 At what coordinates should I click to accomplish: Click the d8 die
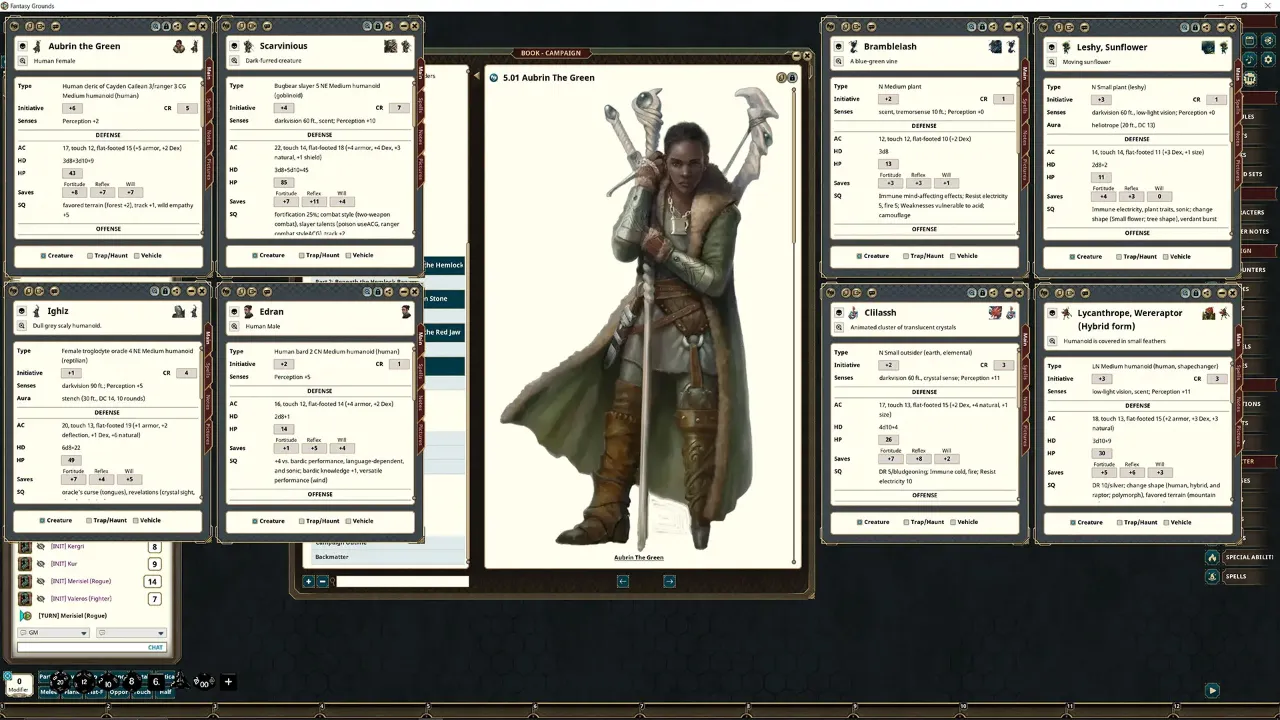point(132,682)
